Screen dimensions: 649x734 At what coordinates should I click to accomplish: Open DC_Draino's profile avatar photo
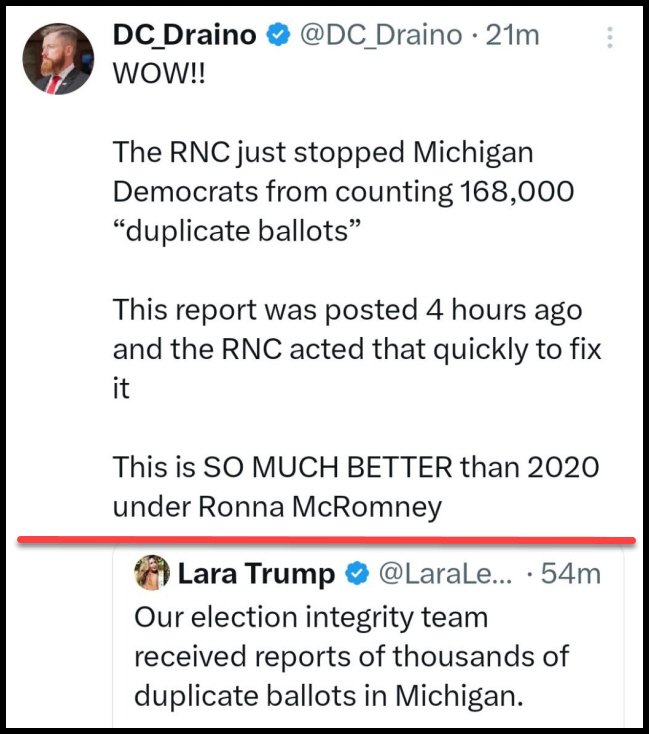point(56,58)
